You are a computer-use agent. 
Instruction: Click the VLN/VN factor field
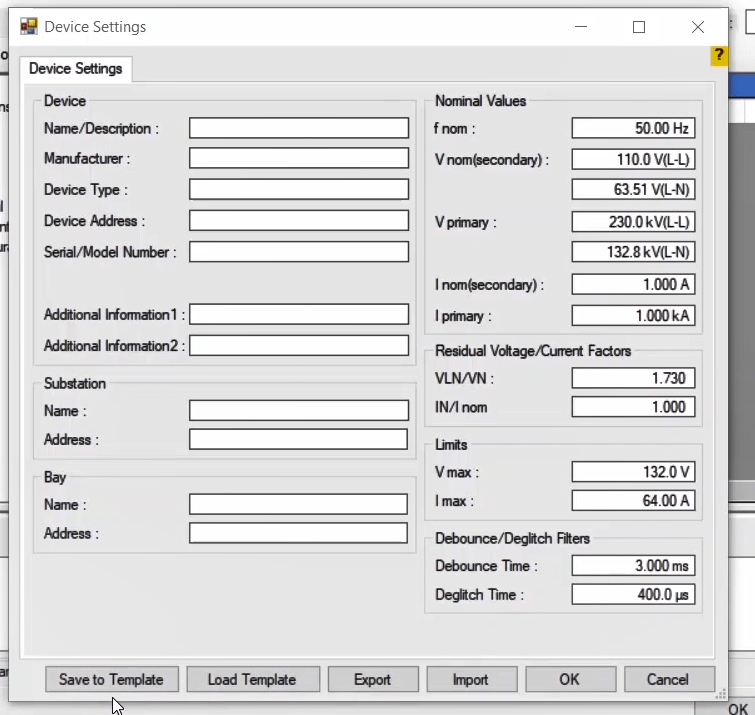[x=633, y=377]
